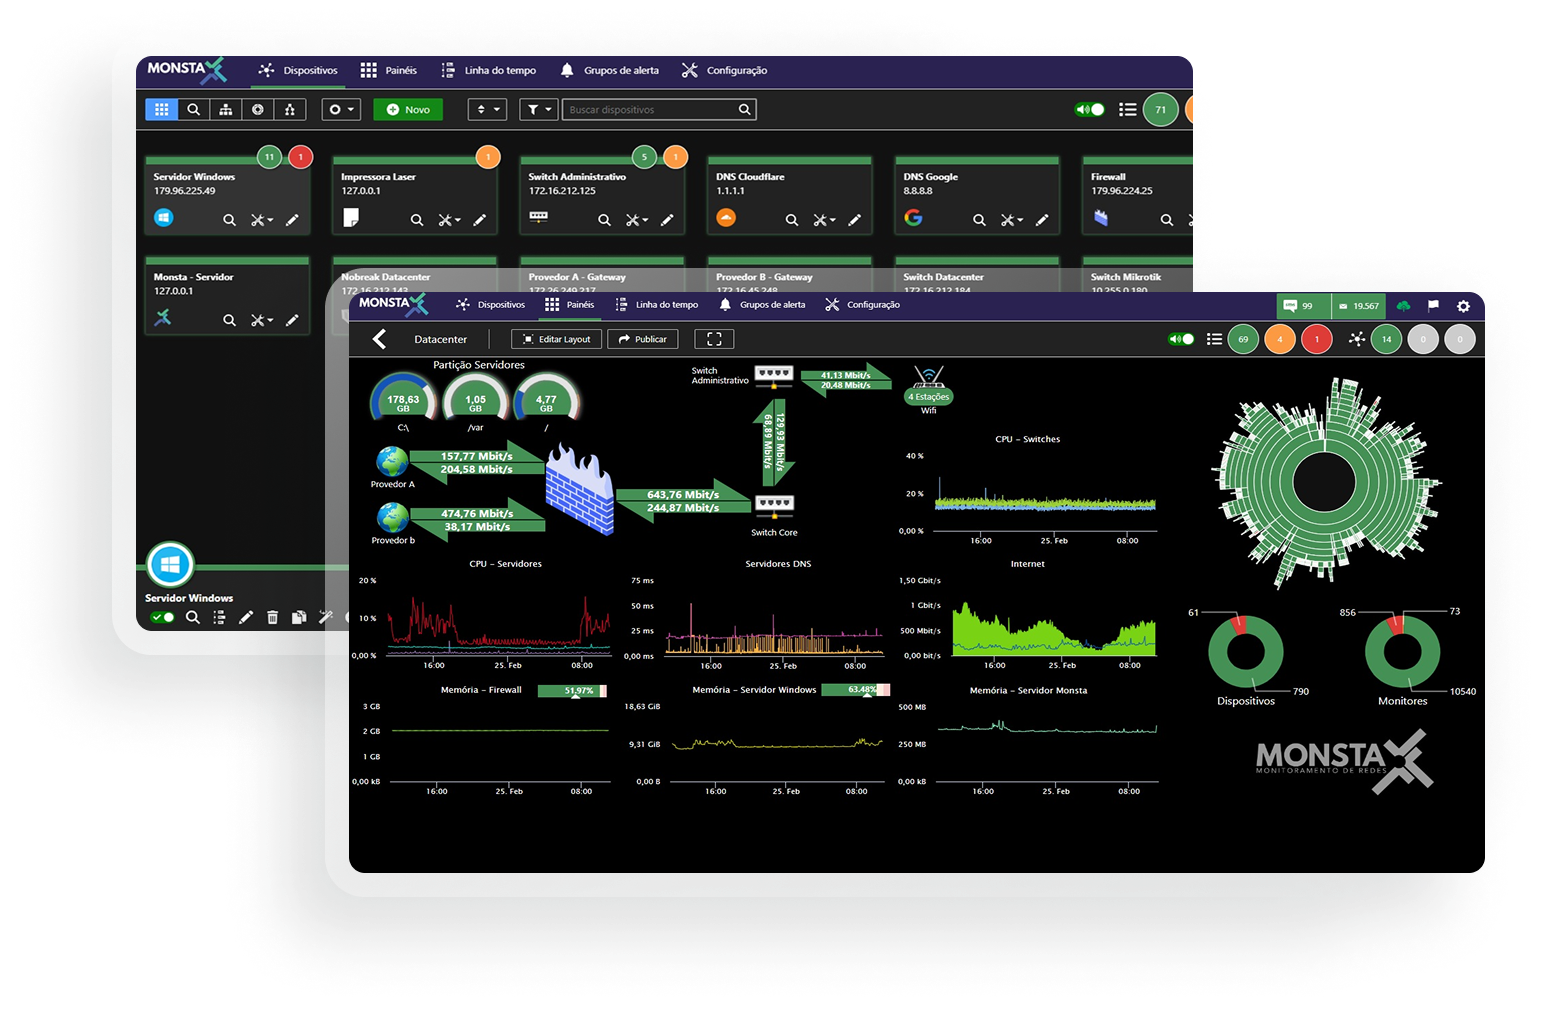Click the Publicar button
The image size is (1541, 1009).
[x=643, y=339]
